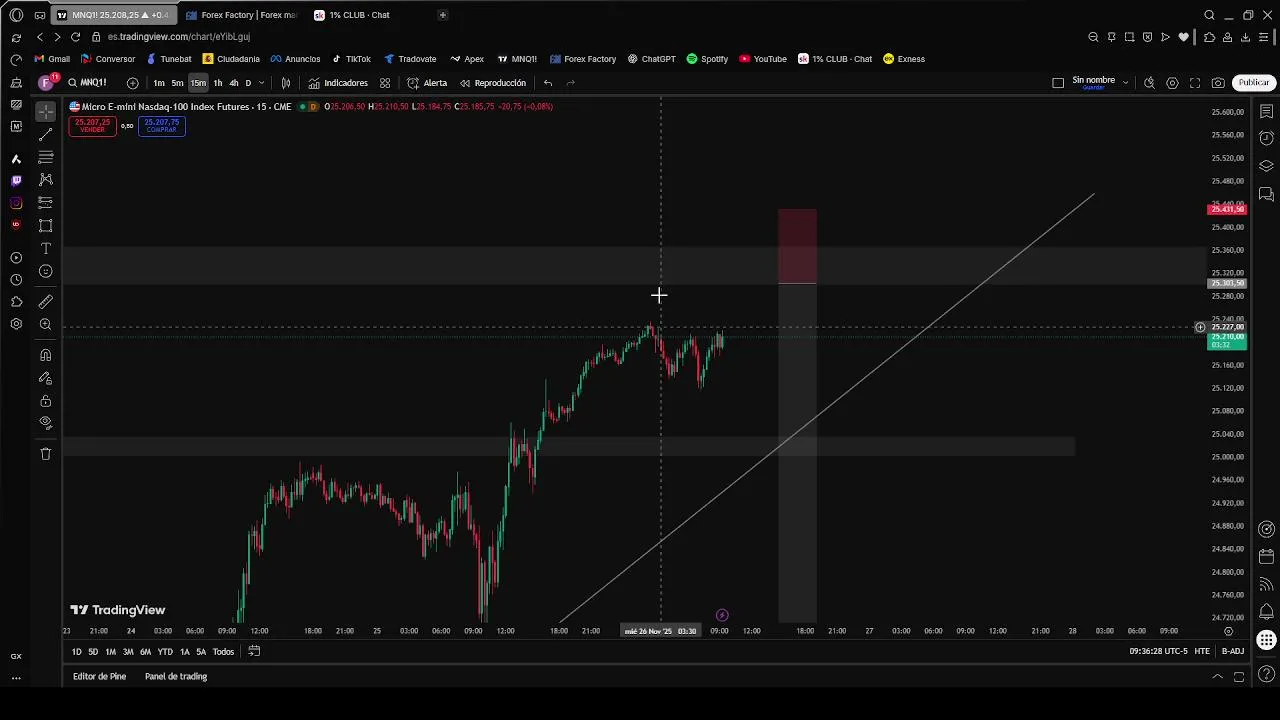Open chart settings gear in top toolbar

[x=1172, y=83]
